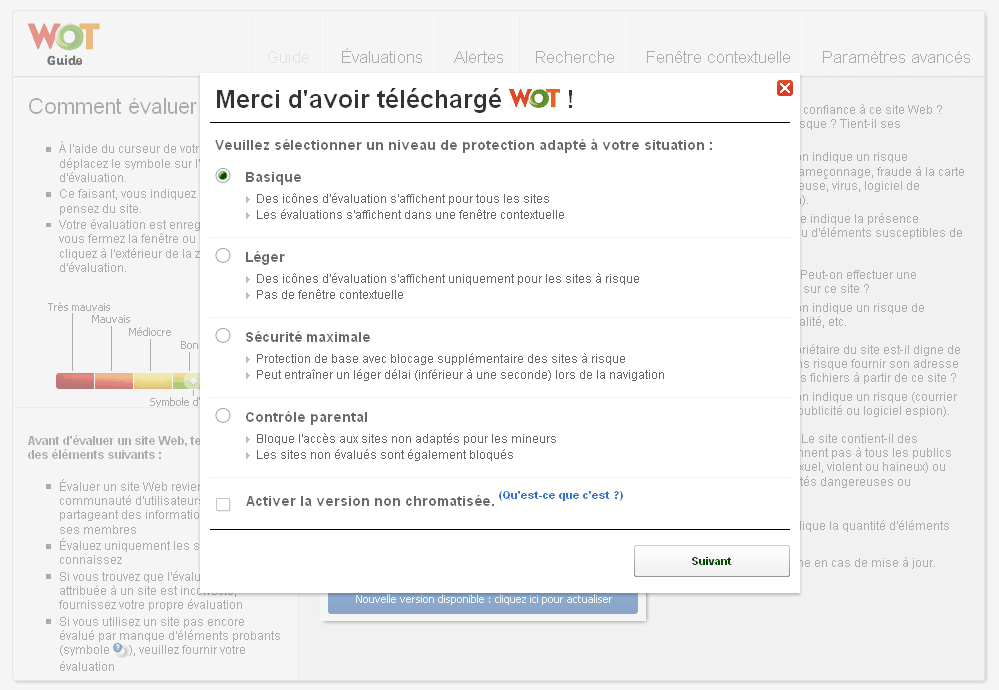Click "Pas de fenêtre contextuelle" text
The width and height of the screenshot is (999, 690).
(x=329, y=295)
